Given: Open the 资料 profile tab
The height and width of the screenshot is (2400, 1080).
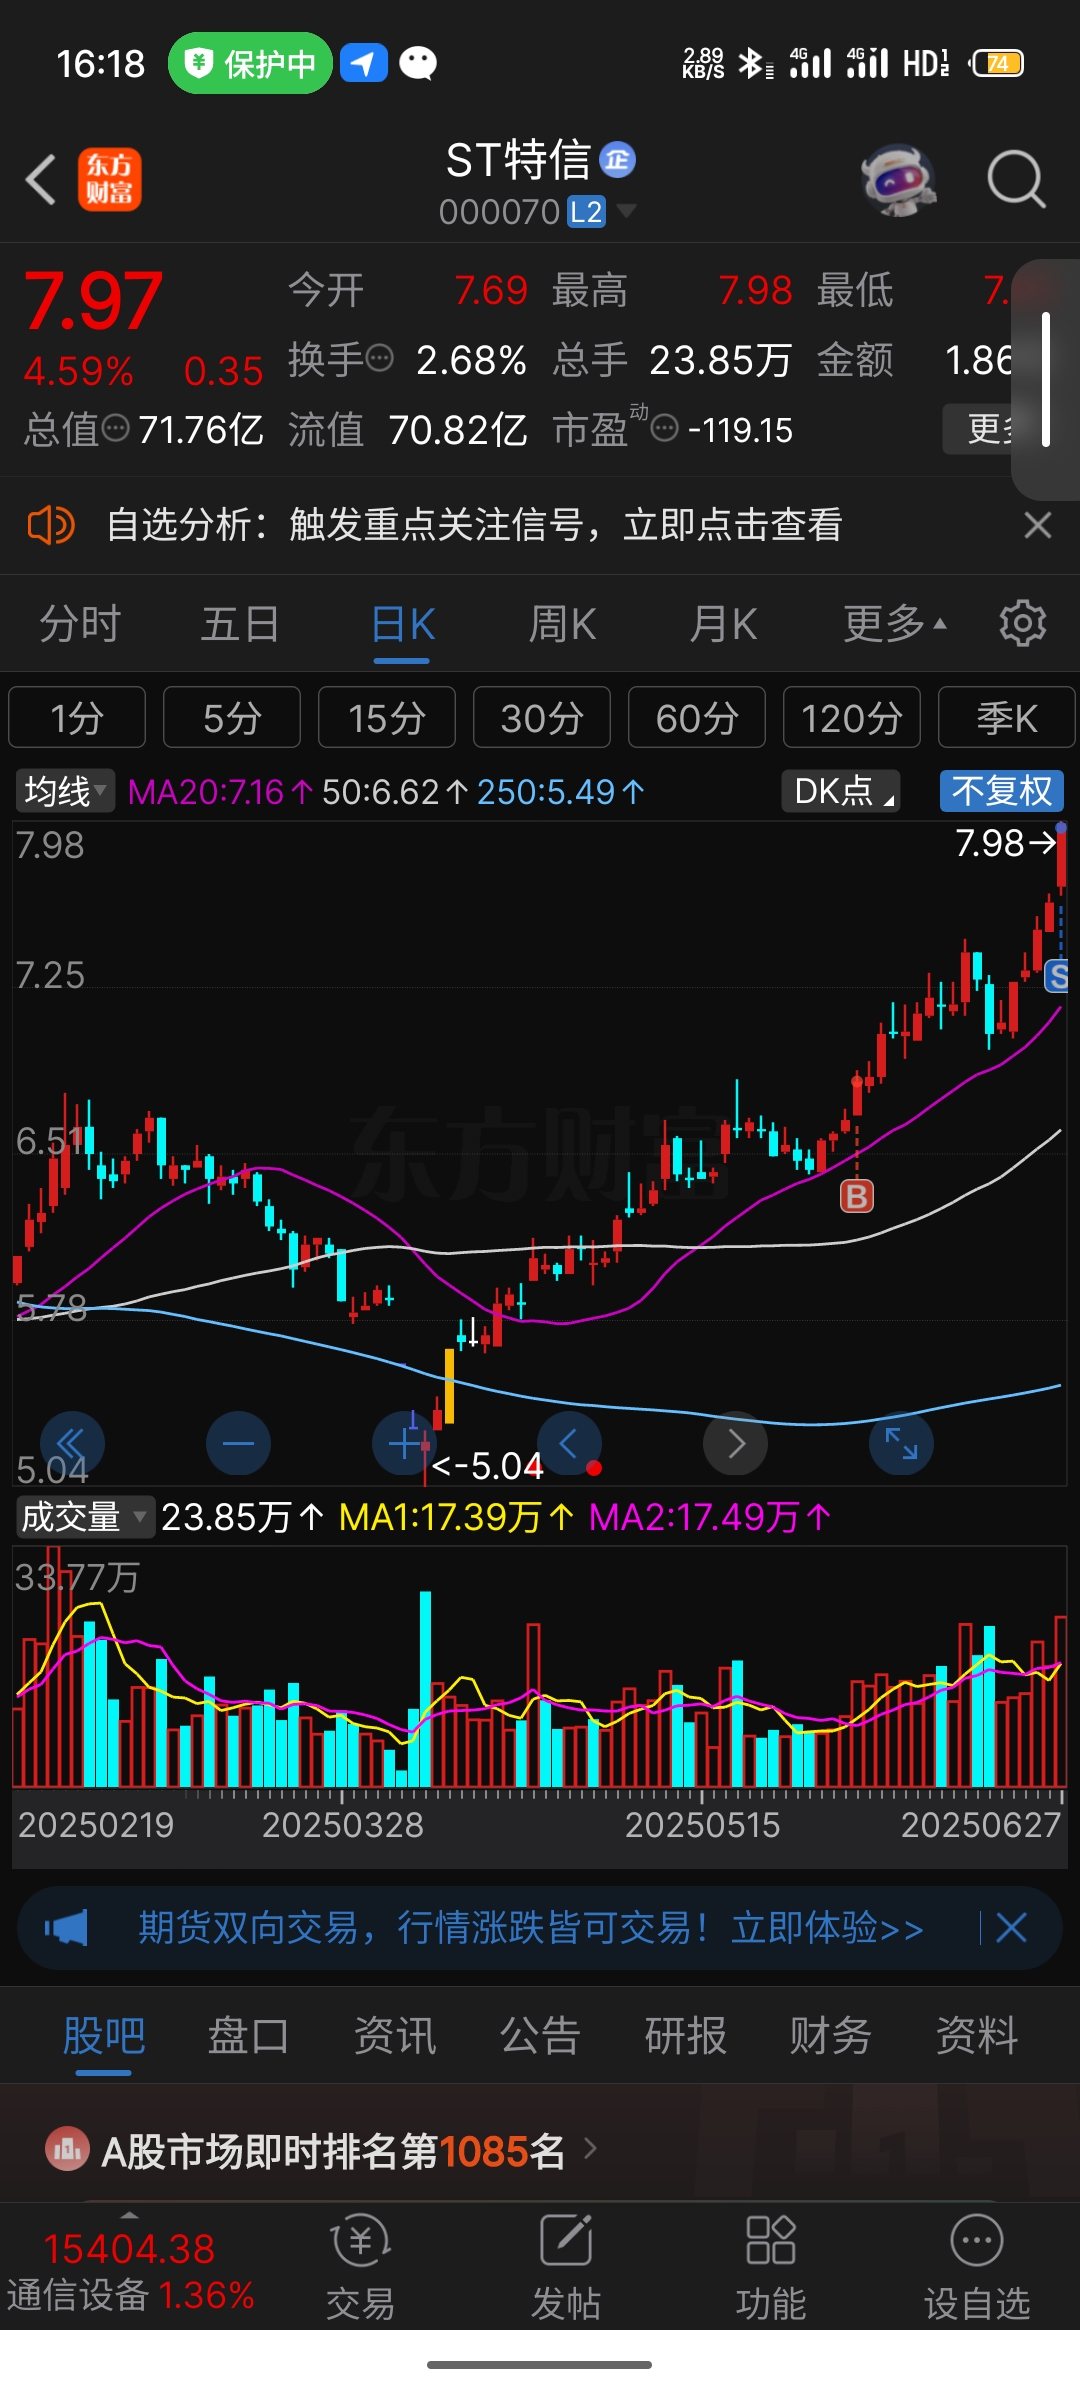Looking at the screenshot, I should (x=977, y=2035).
